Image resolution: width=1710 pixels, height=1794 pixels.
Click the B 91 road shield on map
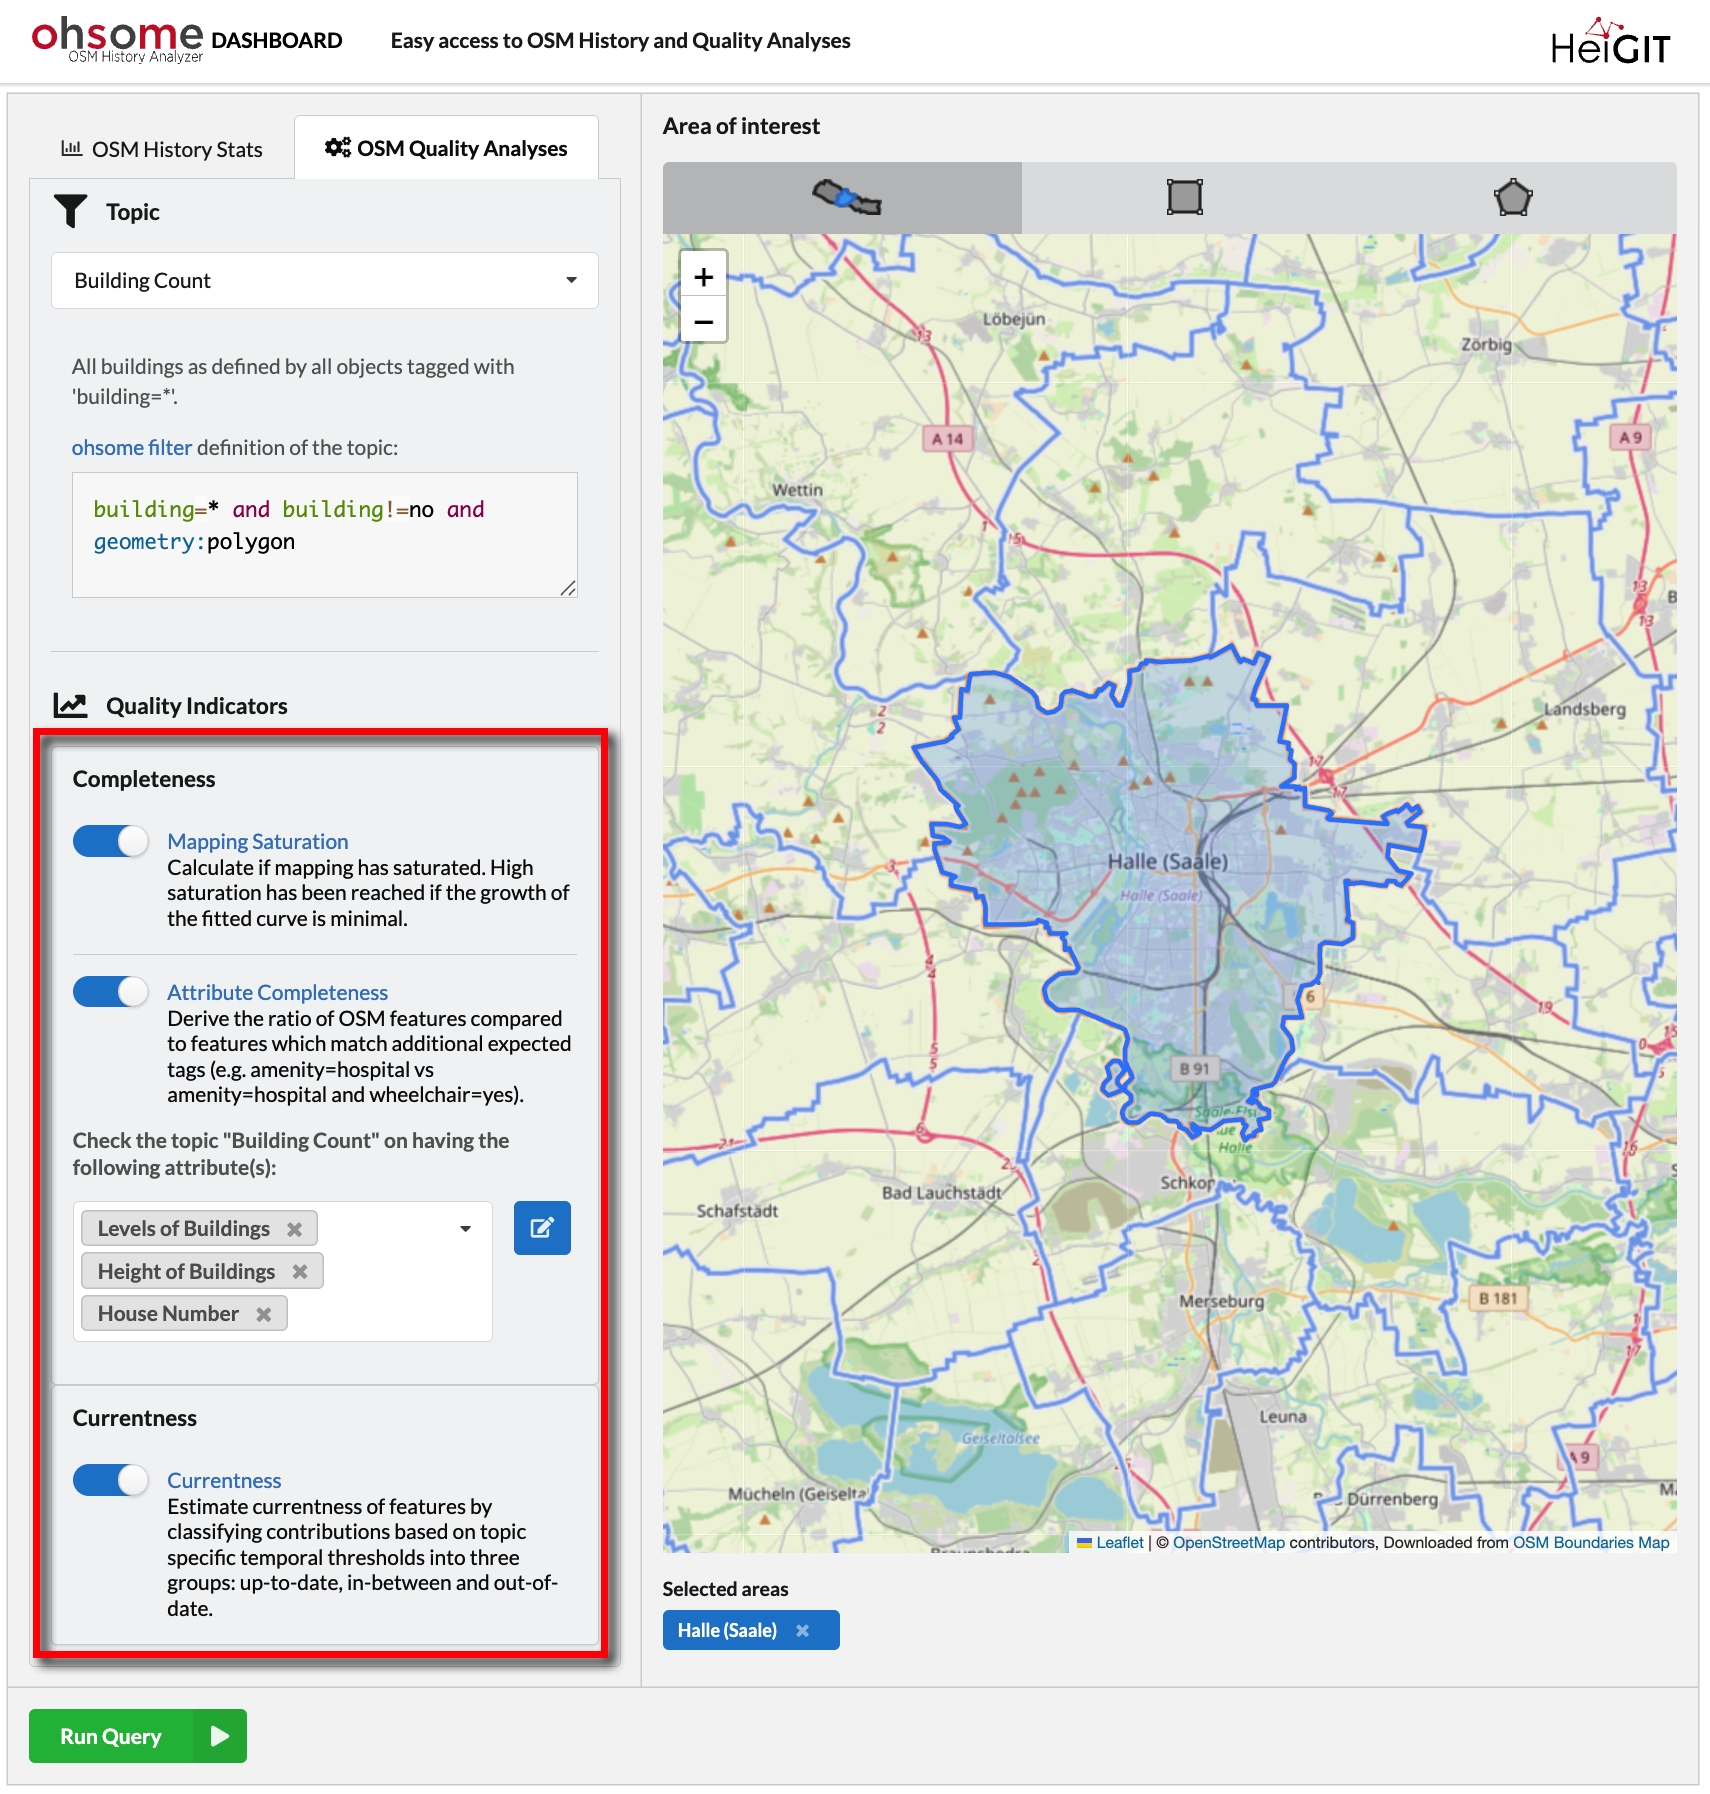coord(1194,1068)
